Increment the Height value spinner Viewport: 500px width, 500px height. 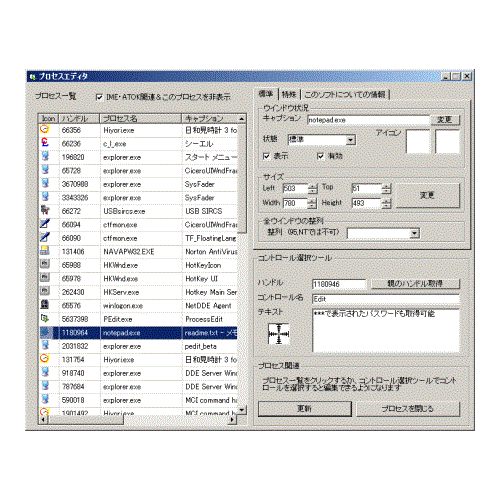pyautogui.click(x=386, y=201)
